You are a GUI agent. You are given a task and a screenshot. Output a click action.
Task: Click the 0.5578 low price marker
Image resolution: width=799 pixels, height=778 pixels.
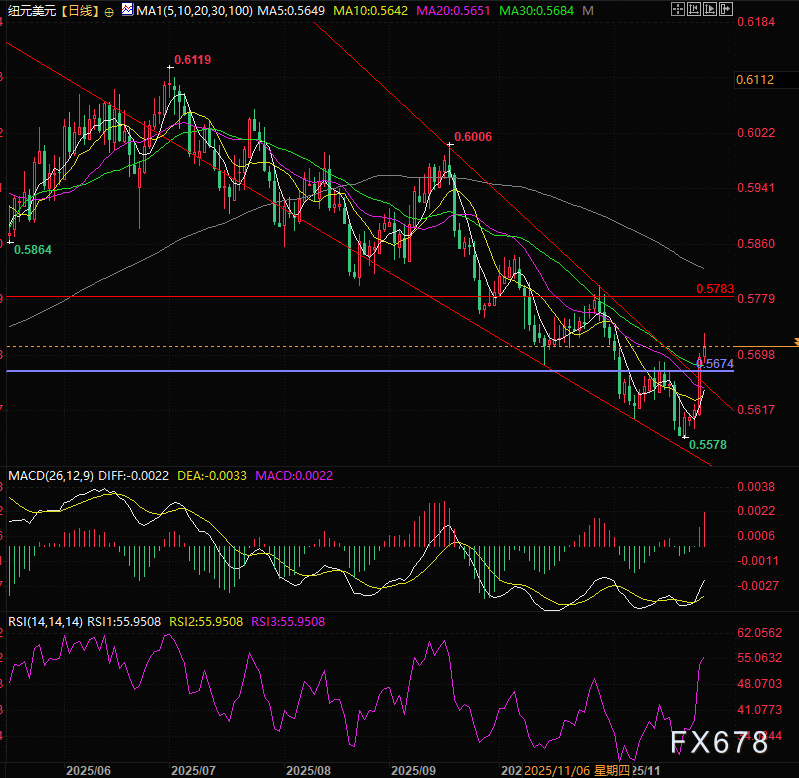(x=708, y=443)
